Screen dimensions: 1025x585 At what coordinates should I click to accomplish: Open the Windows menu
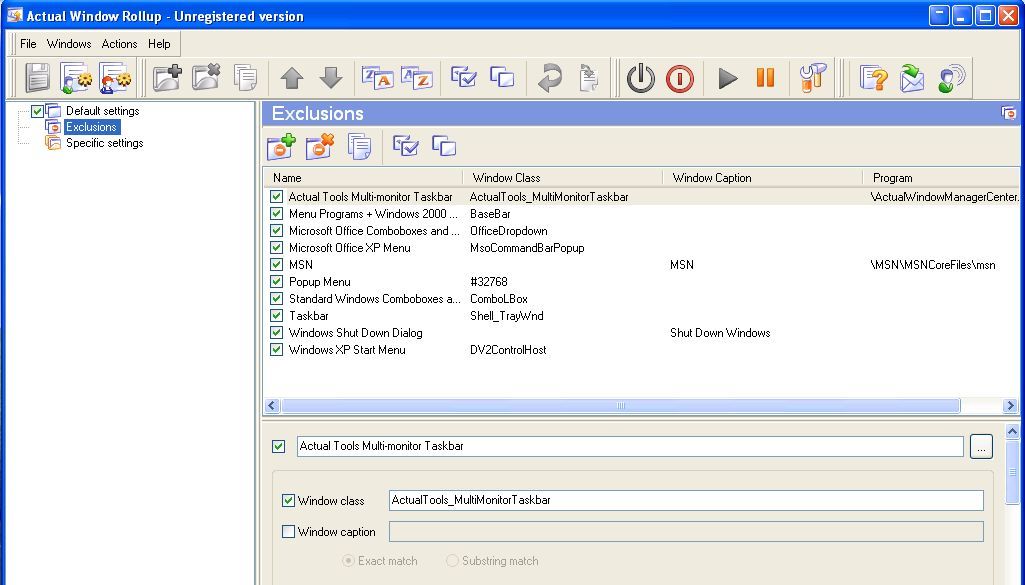(69, 43)
